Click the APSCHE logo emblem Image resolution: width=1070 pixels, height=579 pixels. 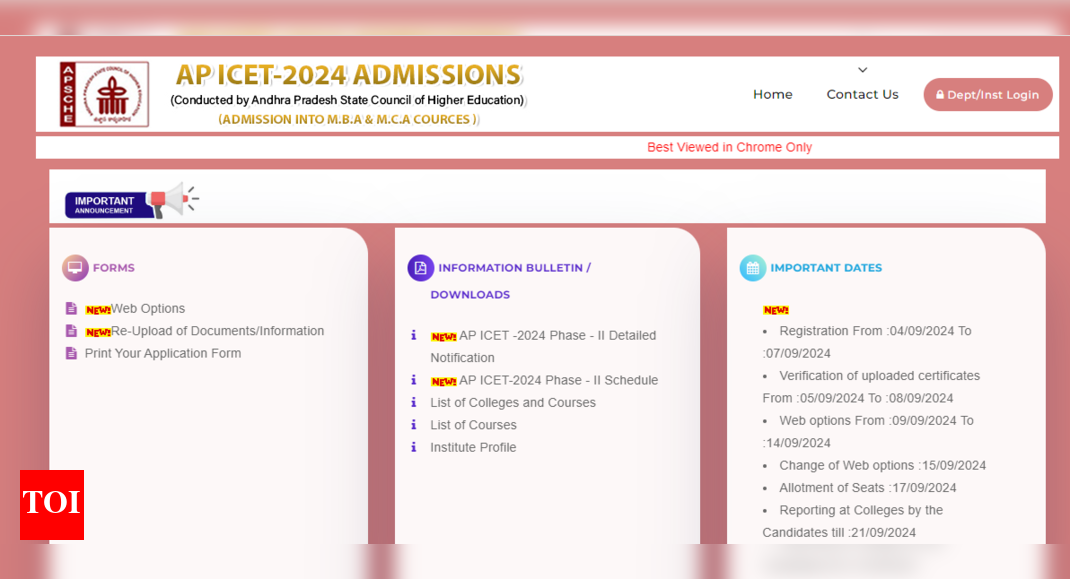104,94
